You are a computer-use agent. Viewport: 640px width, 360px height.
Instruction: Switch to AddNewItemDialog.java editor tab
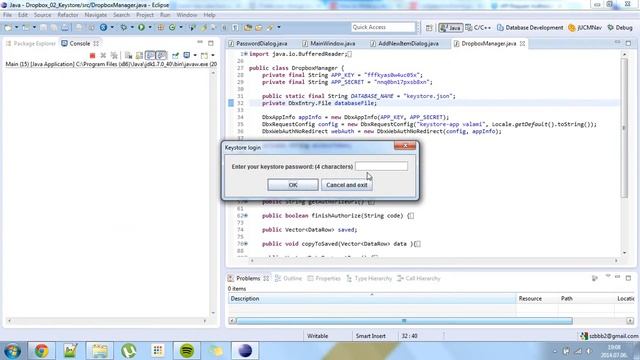pos(404,43)
